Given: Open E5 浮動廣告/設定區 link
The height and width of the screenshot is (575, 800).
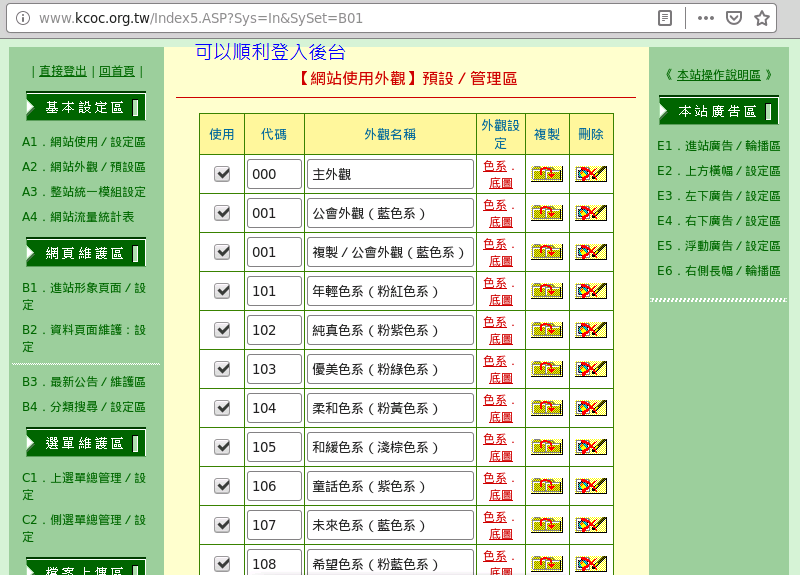Looking at the screenshot, I should click(718, 246).
